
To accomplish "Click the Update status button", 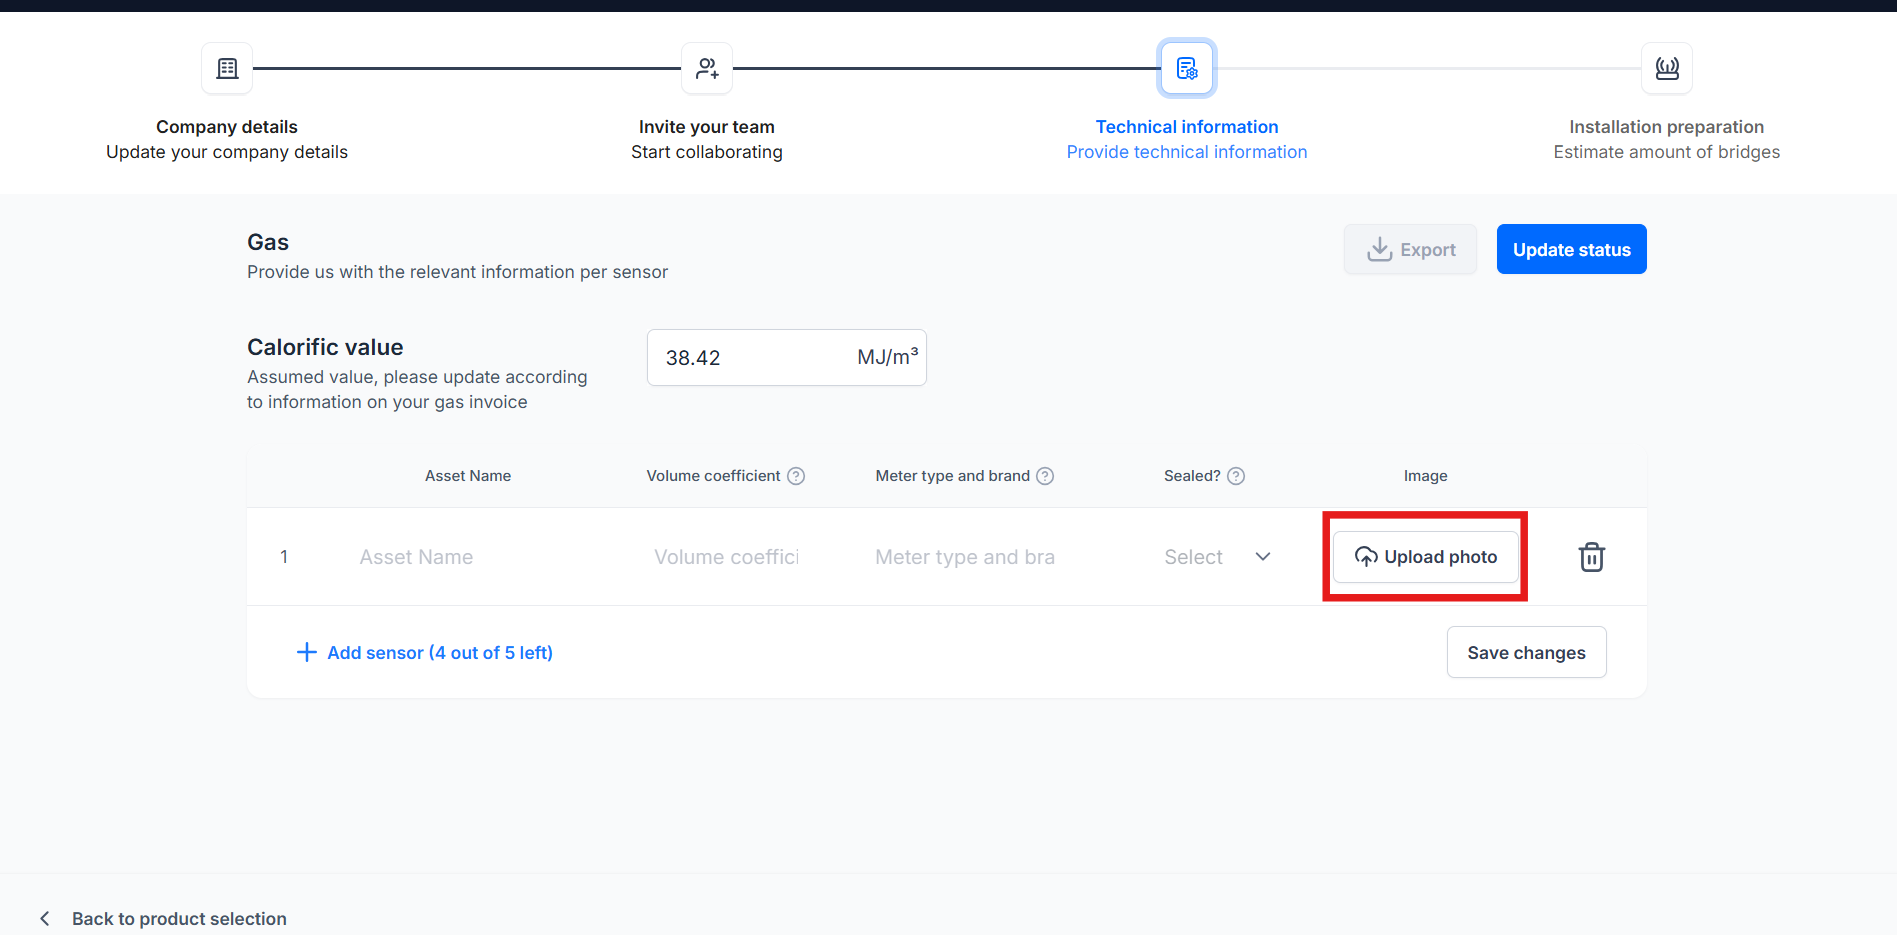I will click(x=1572, y=249).
